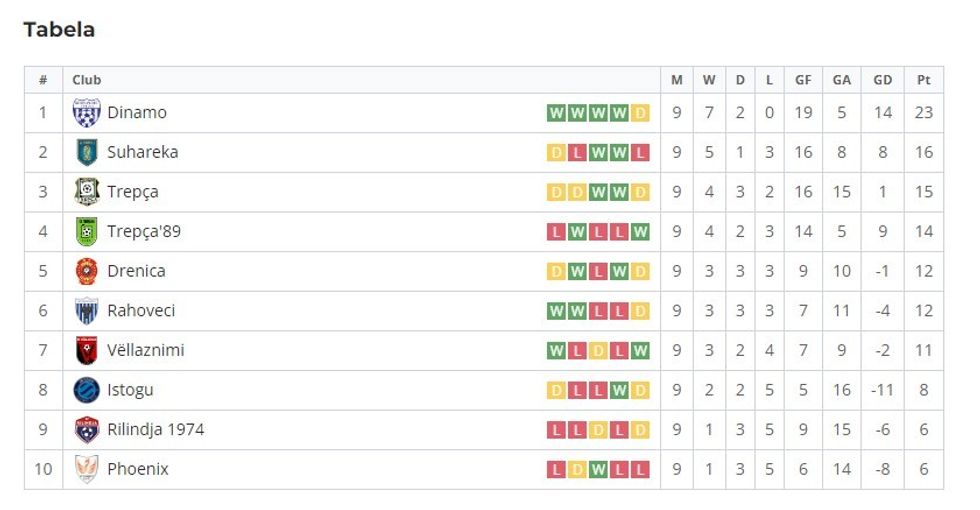
Task: Click the Trepça'89 green crest icon
Action: coord(87,232)
